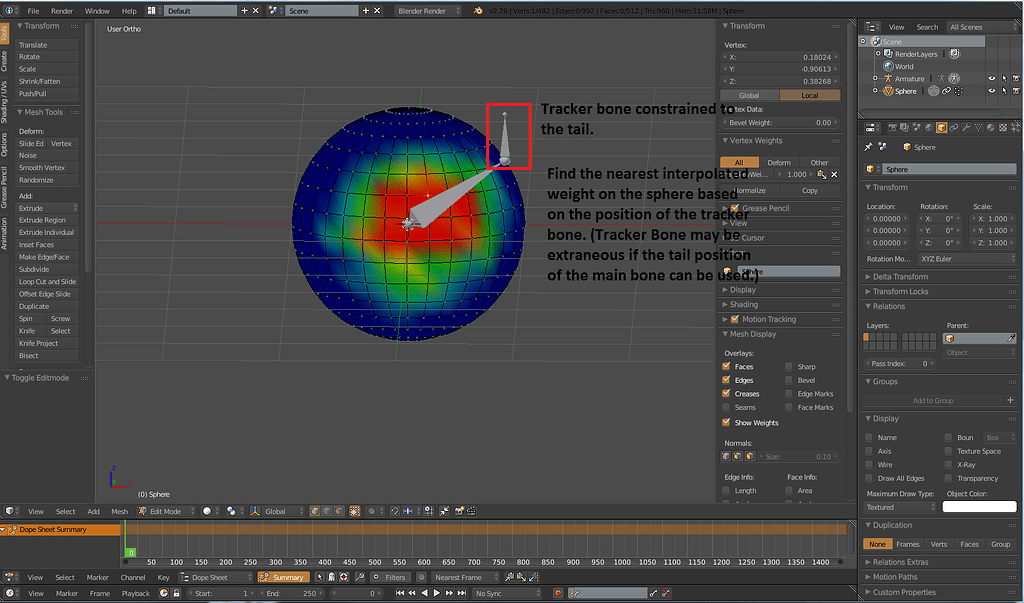Screen dimensions: 1024x603
Task: Jump to first frame in timeline
Action: point(400,593)
